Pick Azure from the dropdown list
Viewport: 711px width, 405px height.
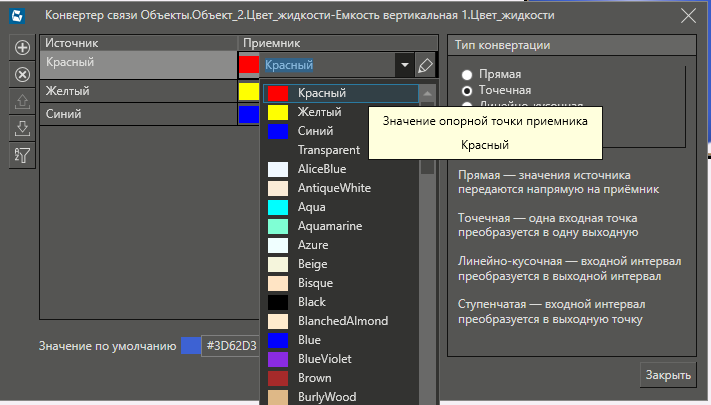341,245
